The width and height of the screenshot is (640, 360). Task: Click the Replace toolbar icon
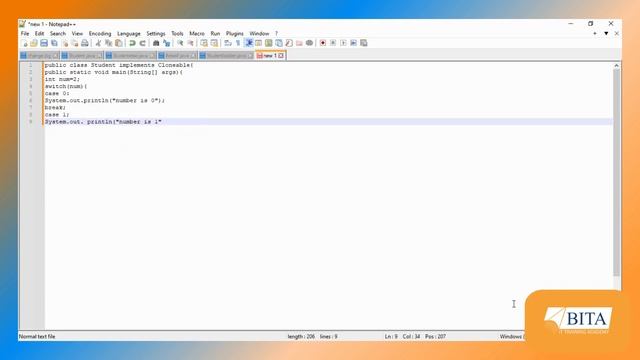[166, 43]
